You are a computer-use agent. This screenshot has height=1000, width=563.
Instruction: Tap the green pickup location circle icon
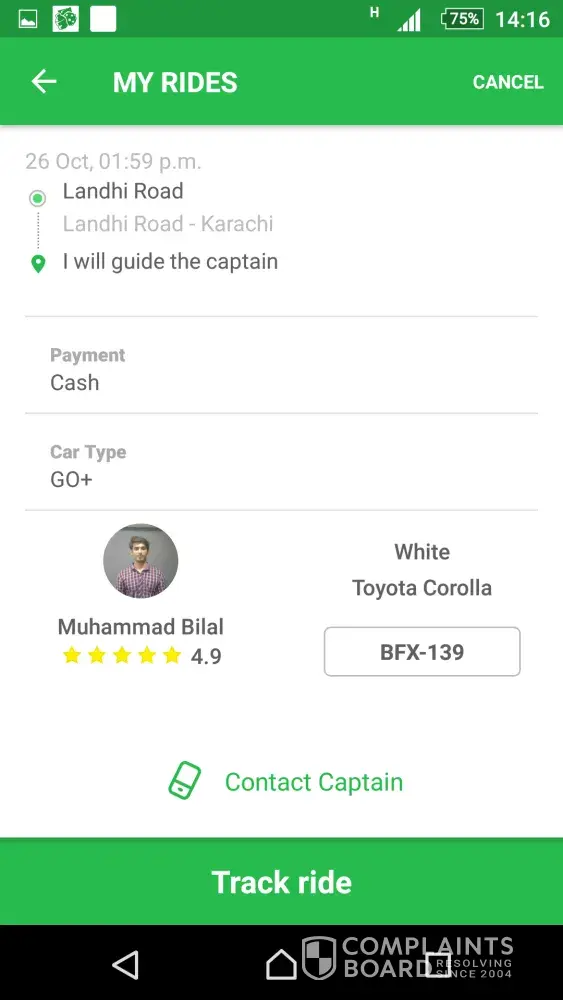pyautogui.click(x=38, y=198)
